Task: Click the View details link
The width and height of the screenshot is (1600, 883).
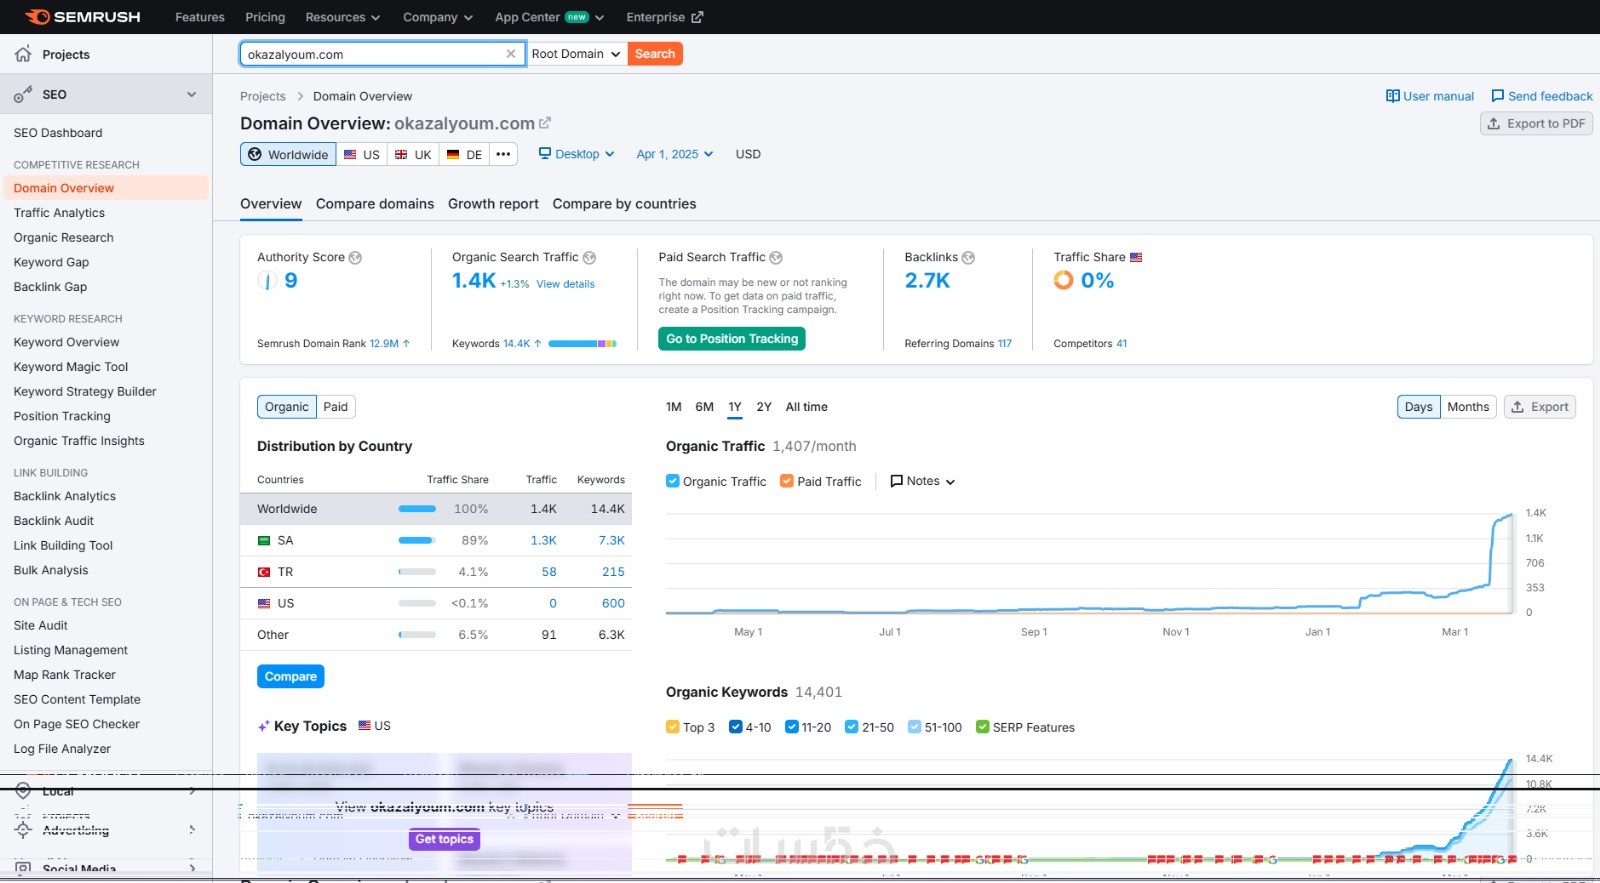Action: (x=565, y=284)
